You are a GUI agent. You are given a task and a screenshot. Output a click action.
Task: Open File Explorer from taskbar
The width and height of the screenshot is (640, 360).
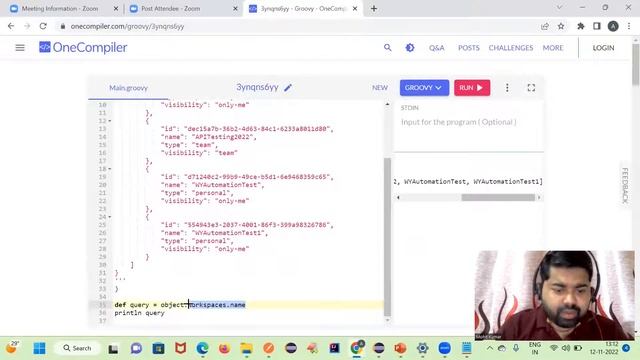pyautogui.click(x=246, y=348)
